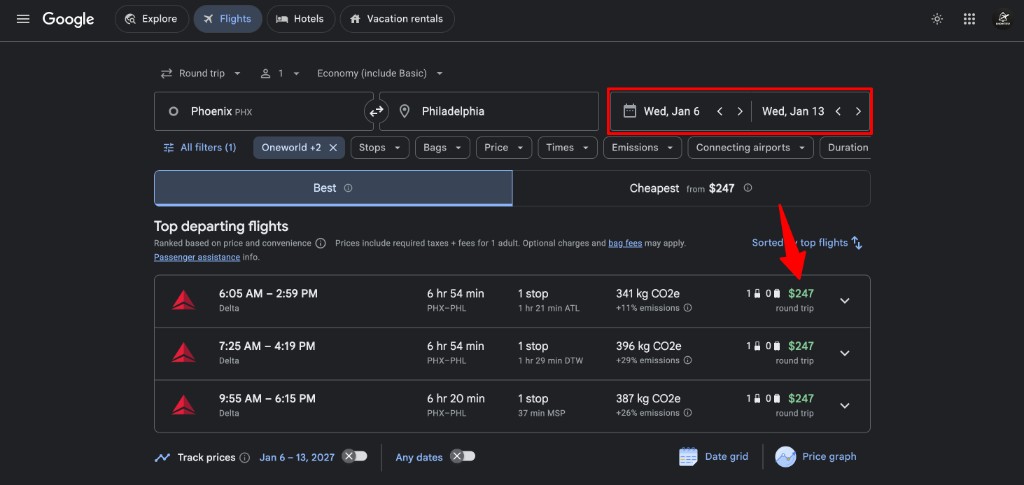The image size is (1024, 485).
Task: Move return date one day earlier
Action: point(838,111)
